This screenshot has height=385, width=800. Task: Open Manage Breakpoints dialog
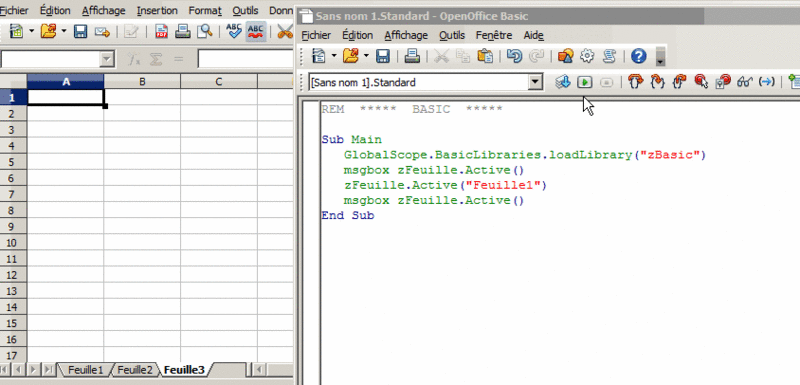click(723, 82)
